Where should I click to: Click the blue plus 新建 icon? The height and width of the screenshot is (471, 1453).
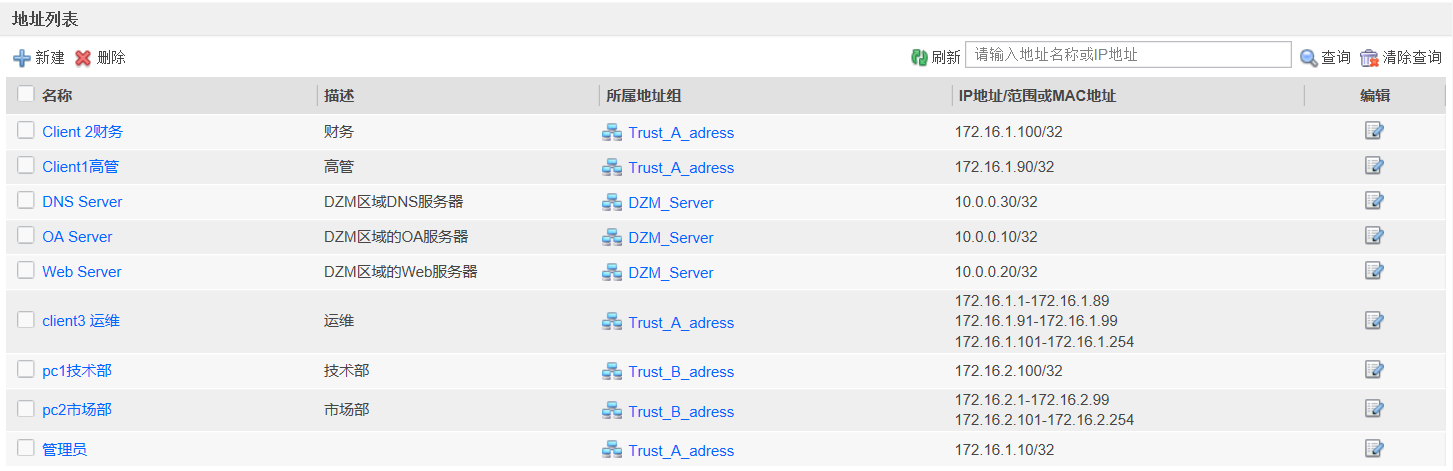pyautogui.click(x=21, y=58)
